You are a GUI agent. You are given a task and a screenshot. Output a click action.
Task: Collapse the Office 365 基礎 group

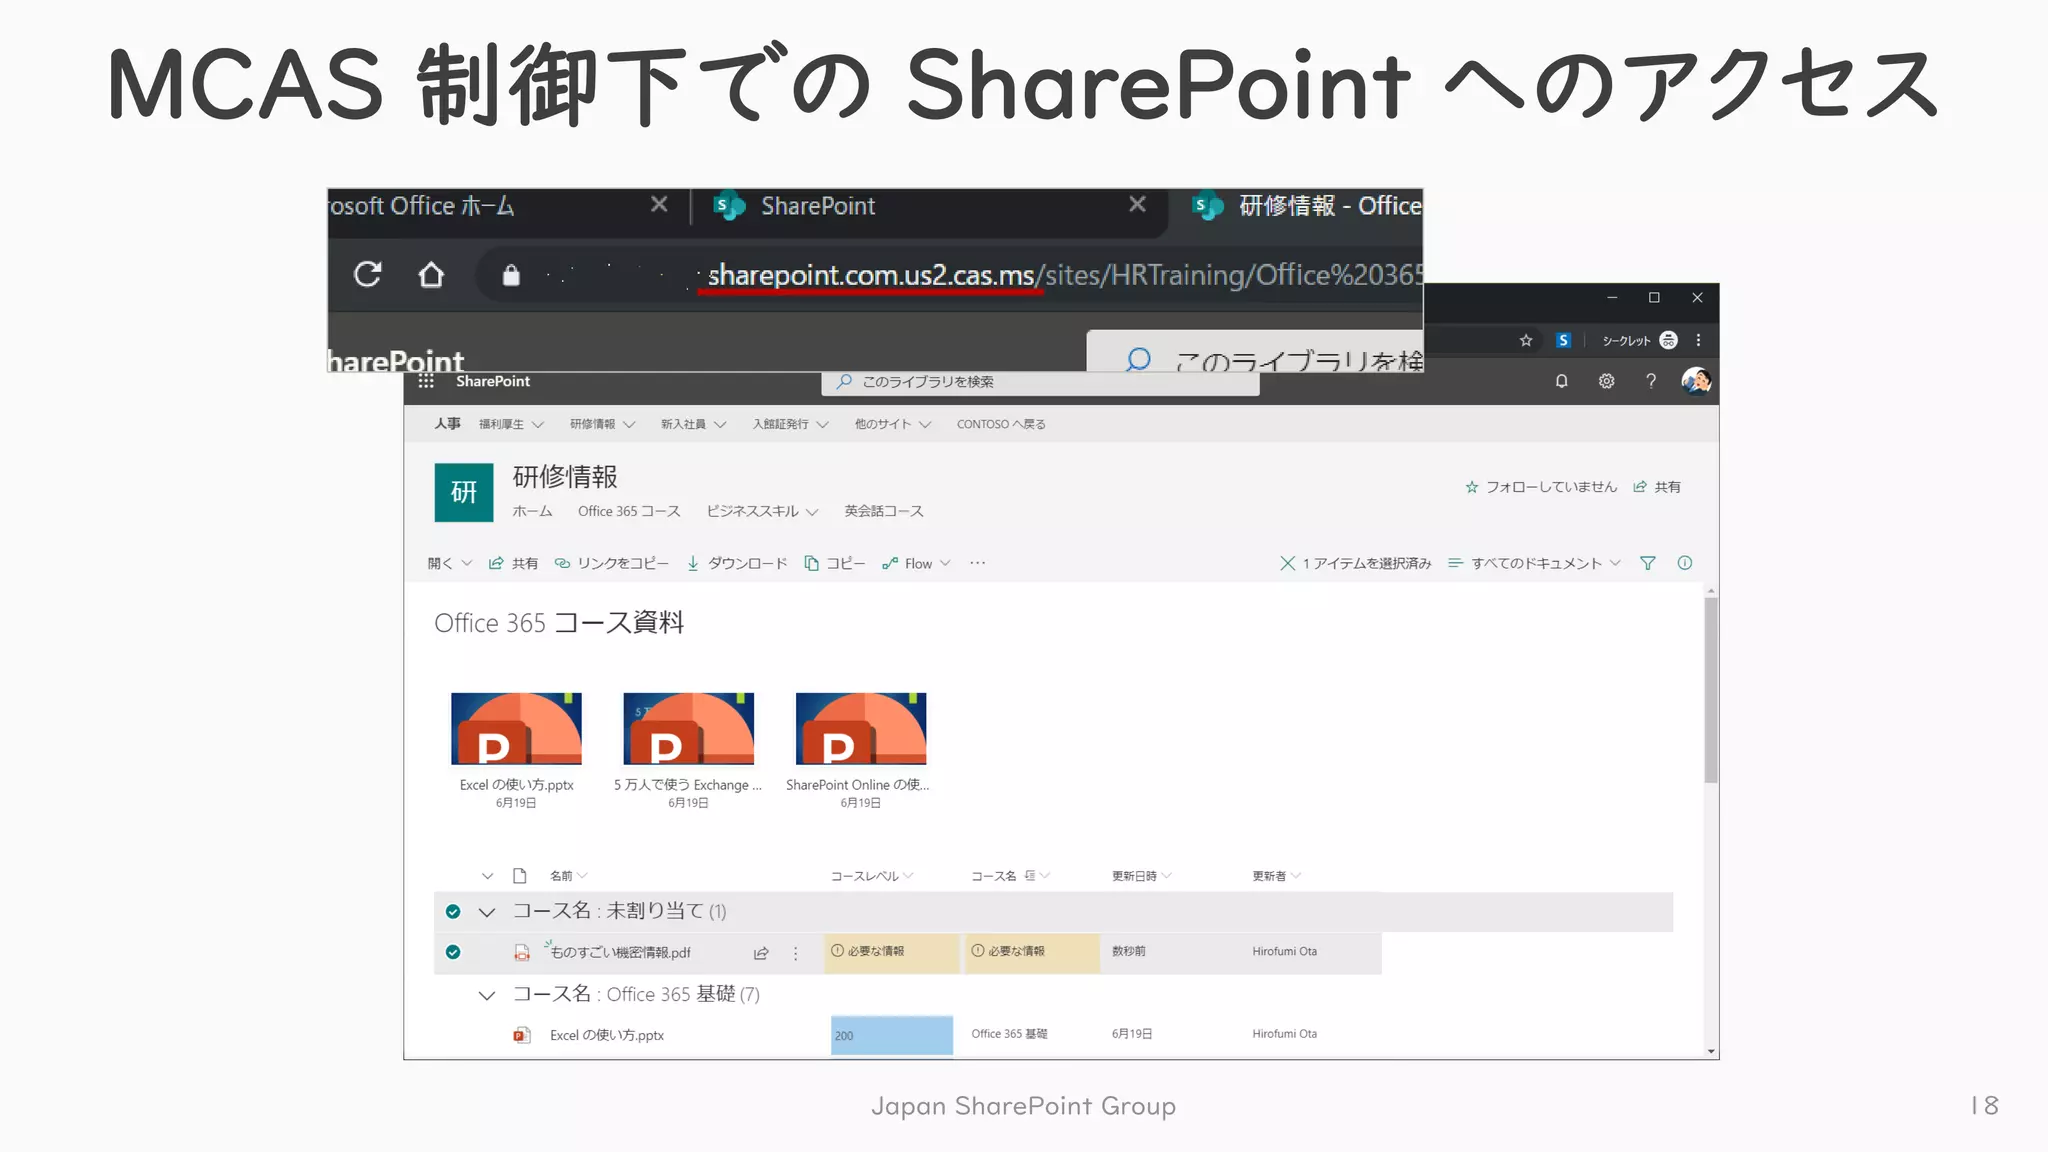point(487,994)
